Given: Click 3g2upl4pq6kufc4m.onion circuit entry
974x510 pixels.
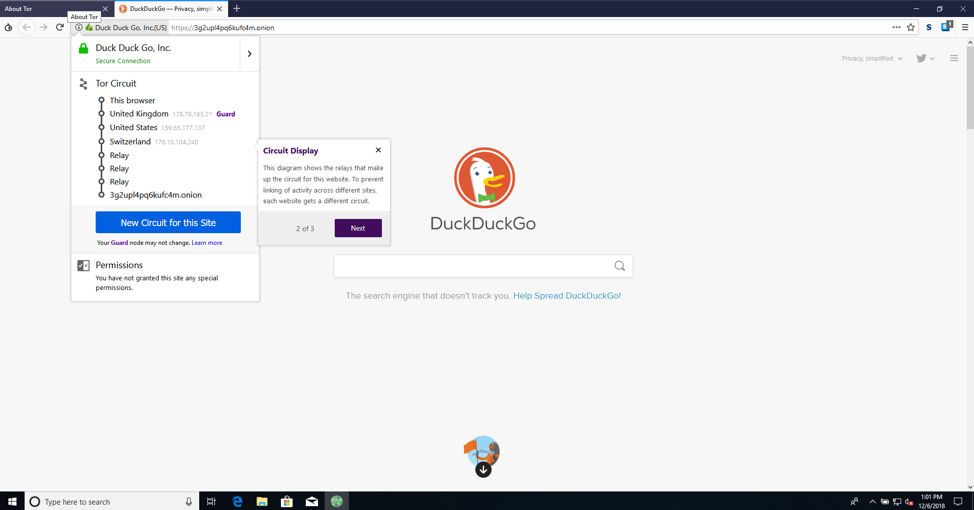Looking at the screenshot, I should tap(156, 194).
